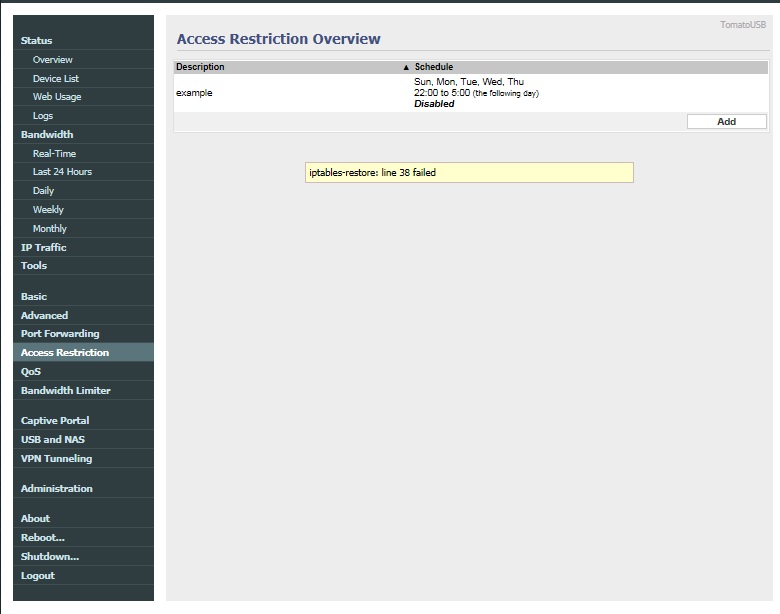Viewport: 780px width, 614px height.
Task: Open Web Usage page
Action: point(57,97)
